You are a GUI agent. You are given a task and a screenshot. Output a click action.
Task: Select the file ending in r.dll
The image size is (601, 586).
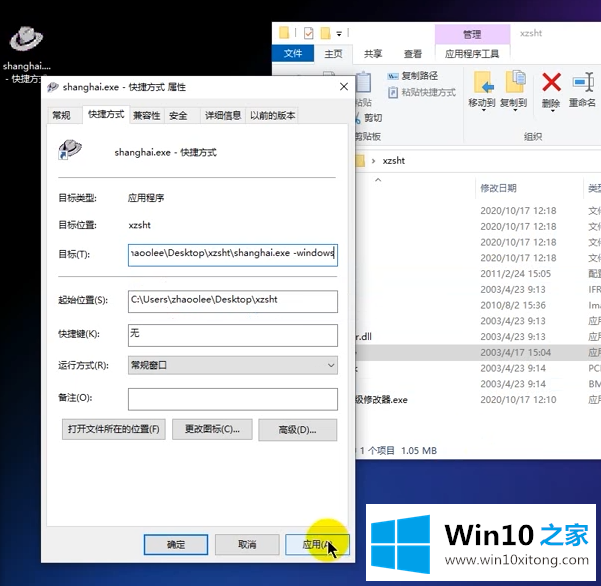point(363,336)
